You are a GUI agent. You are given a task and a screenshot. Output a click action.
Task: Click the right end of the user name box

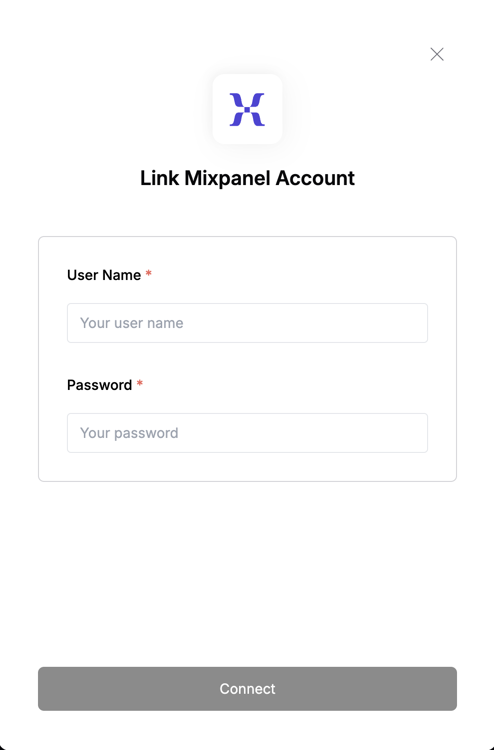pos(411,323)
